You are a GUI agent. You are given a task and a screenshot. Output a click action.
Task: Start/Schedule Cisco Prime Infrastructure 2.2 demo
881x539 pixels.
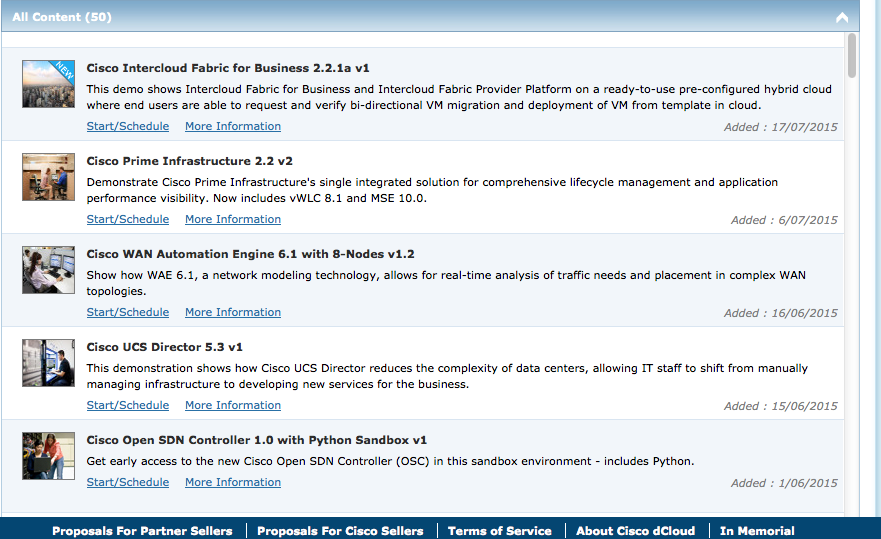[x=128, y=220]
